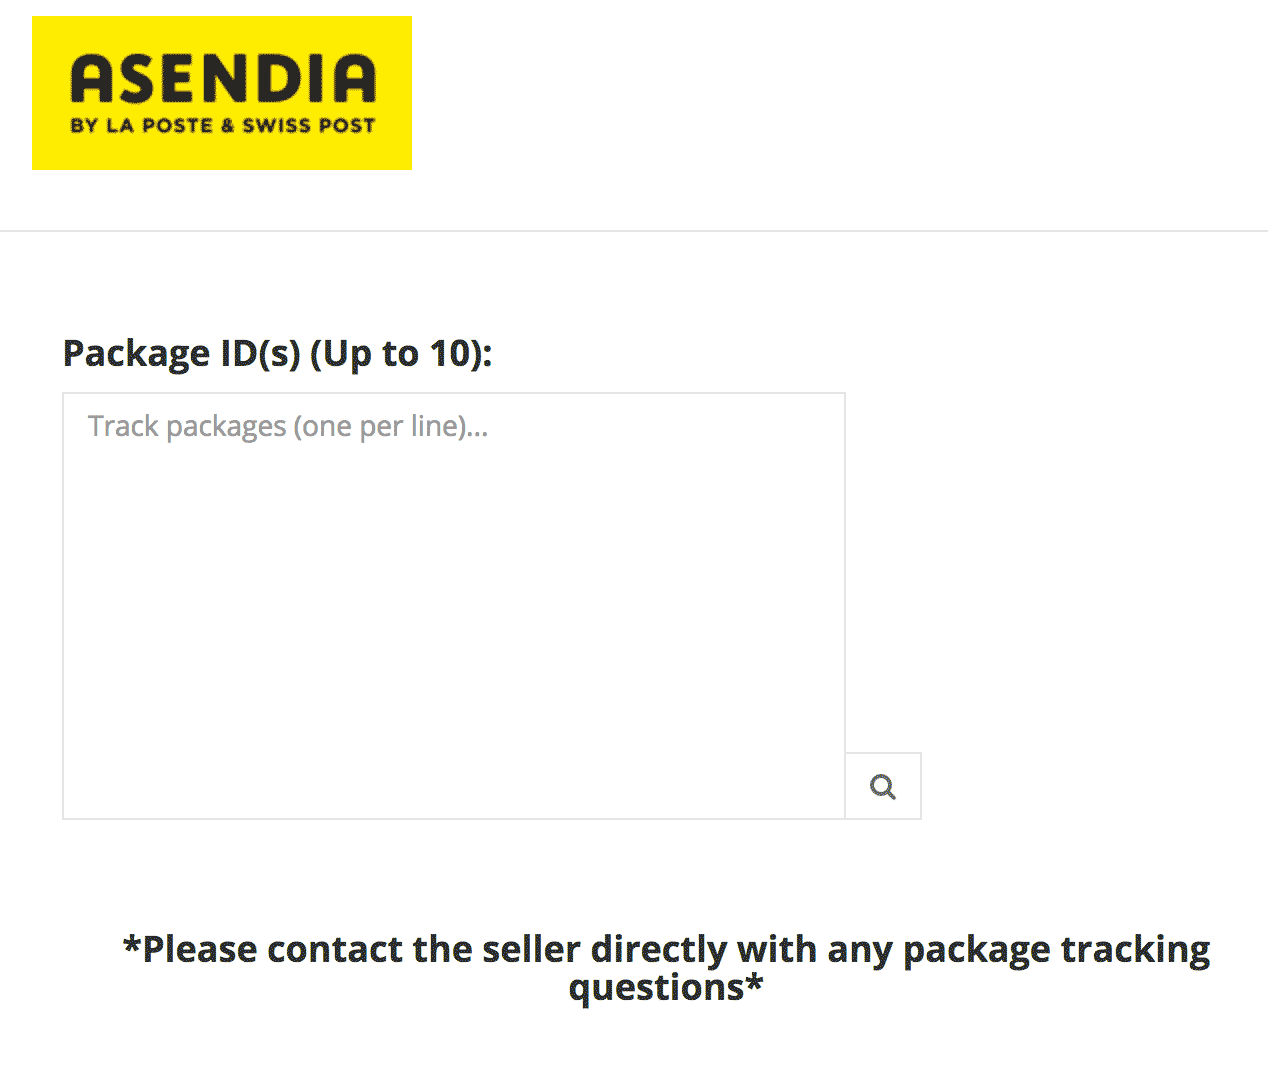Submit tracking with the search button
1268x1066 pixels.
[x=882, y=787]
